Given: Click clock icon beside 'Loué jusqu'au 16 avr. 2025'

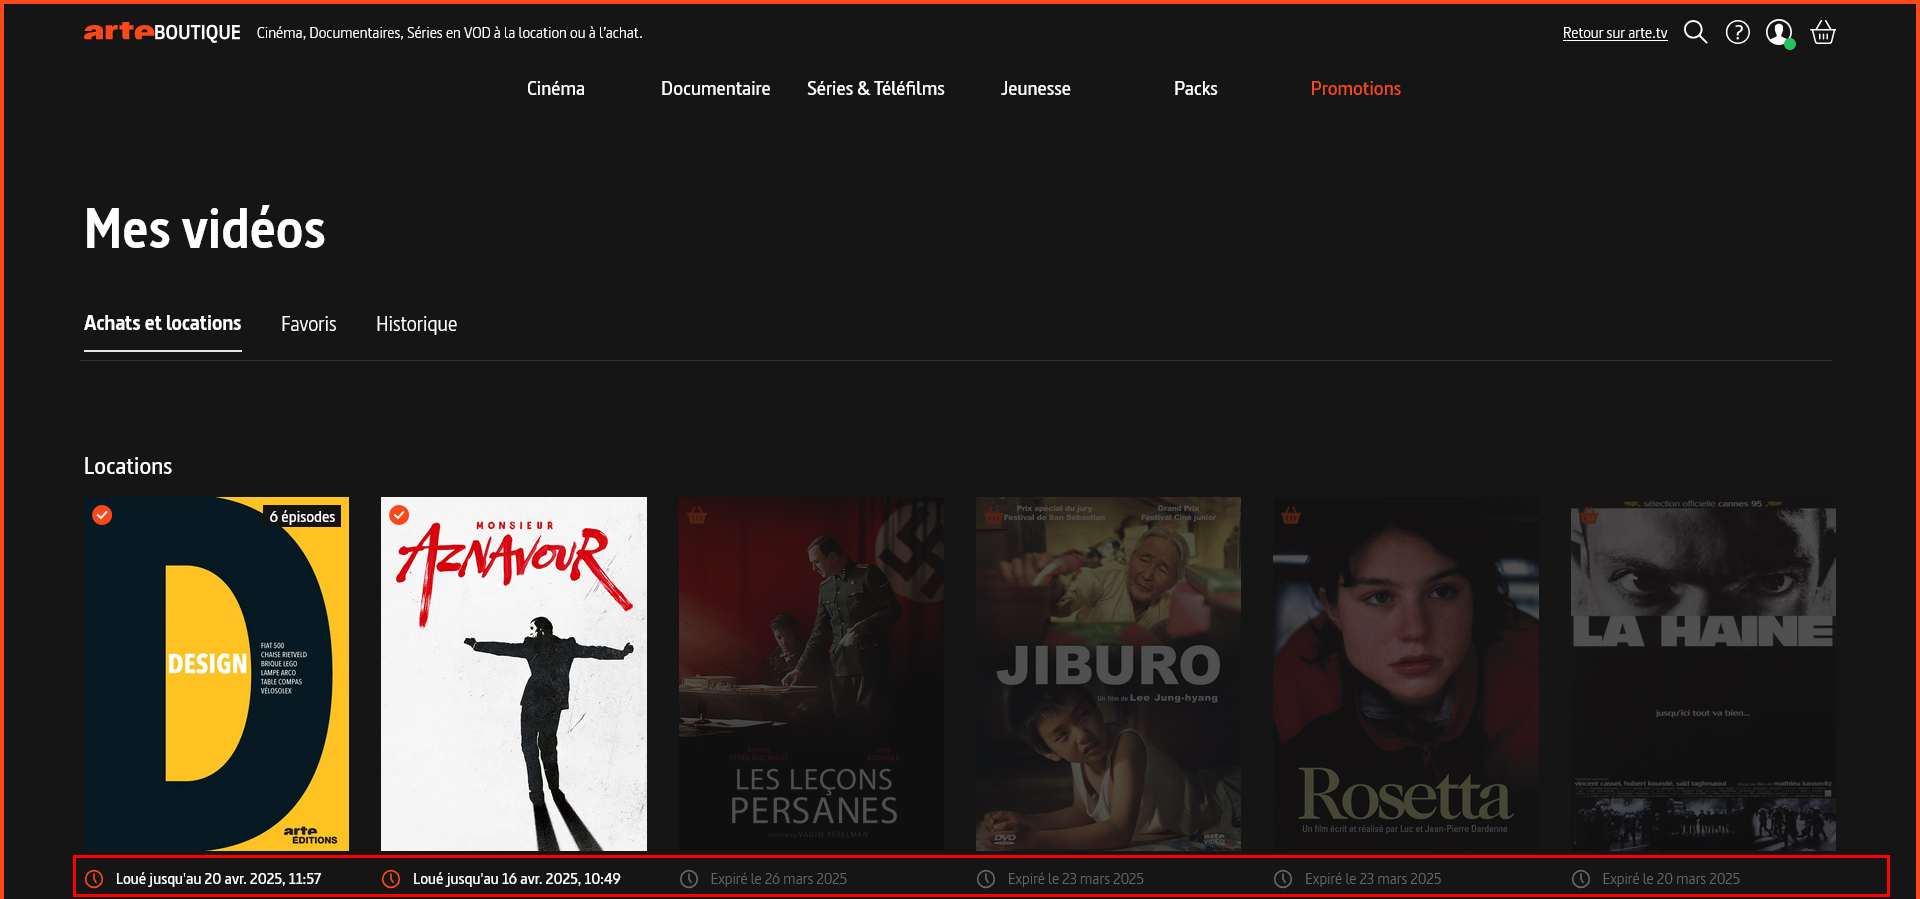Looking at the screenshot, I should [x=391, y=879].
